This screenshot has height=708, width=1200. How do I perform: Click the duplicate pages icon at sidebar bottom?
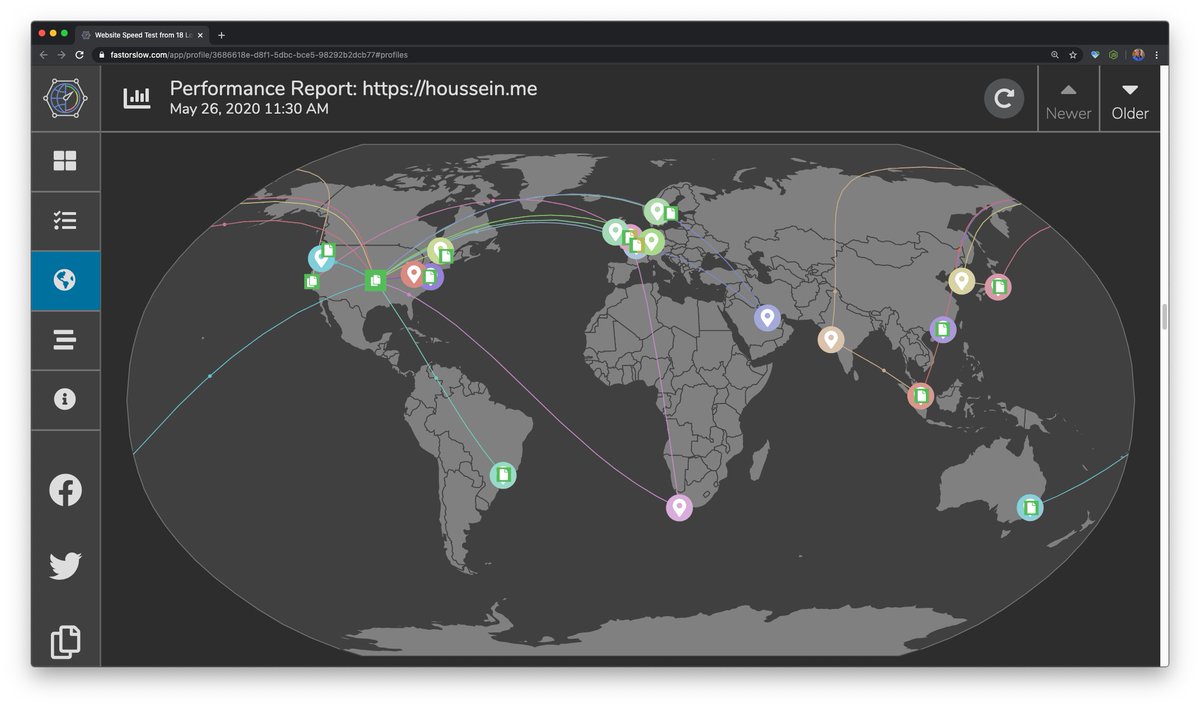coord(64,641)
